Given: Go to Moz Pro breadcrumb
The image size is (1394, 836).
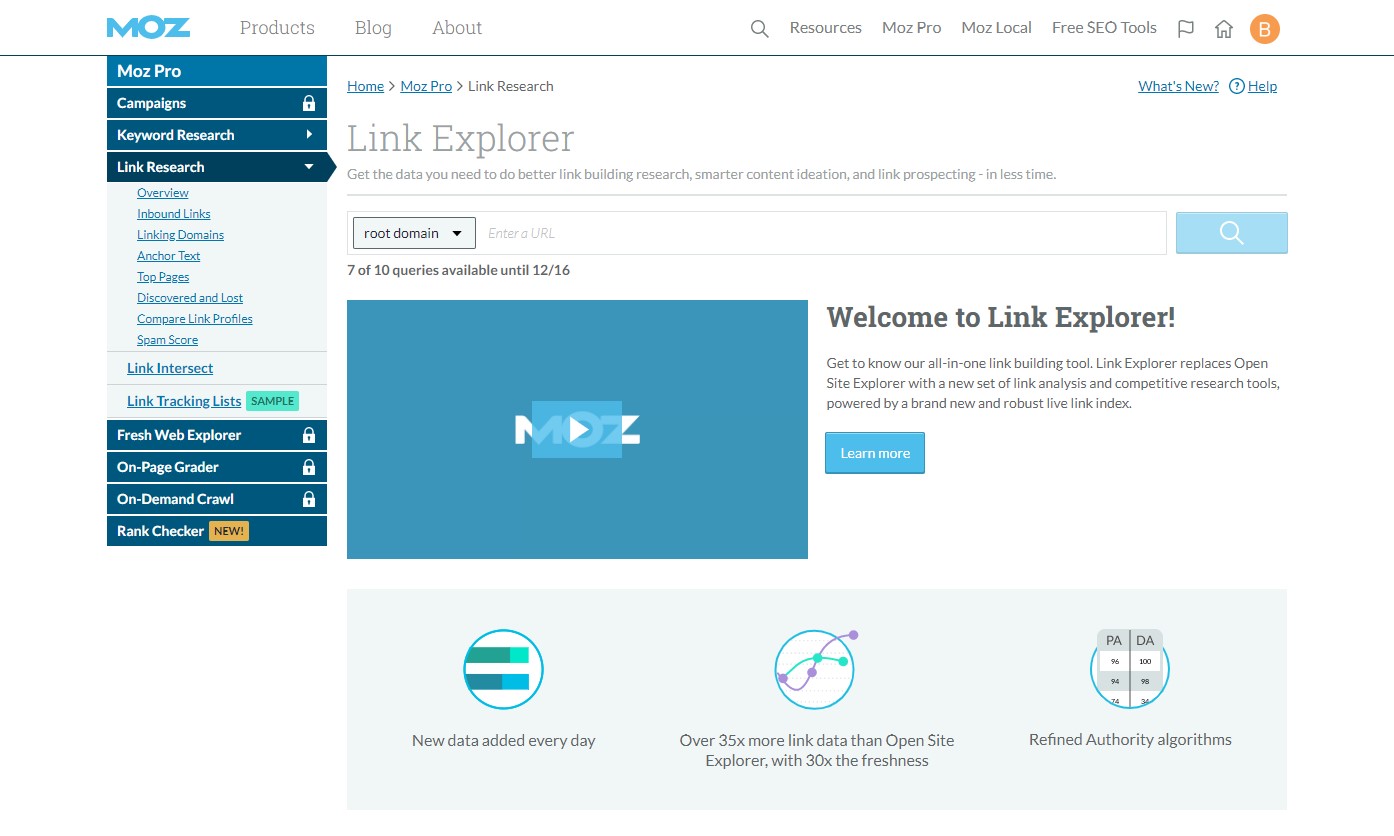Looking at the screenshot, I should click(x=426, y=86).
